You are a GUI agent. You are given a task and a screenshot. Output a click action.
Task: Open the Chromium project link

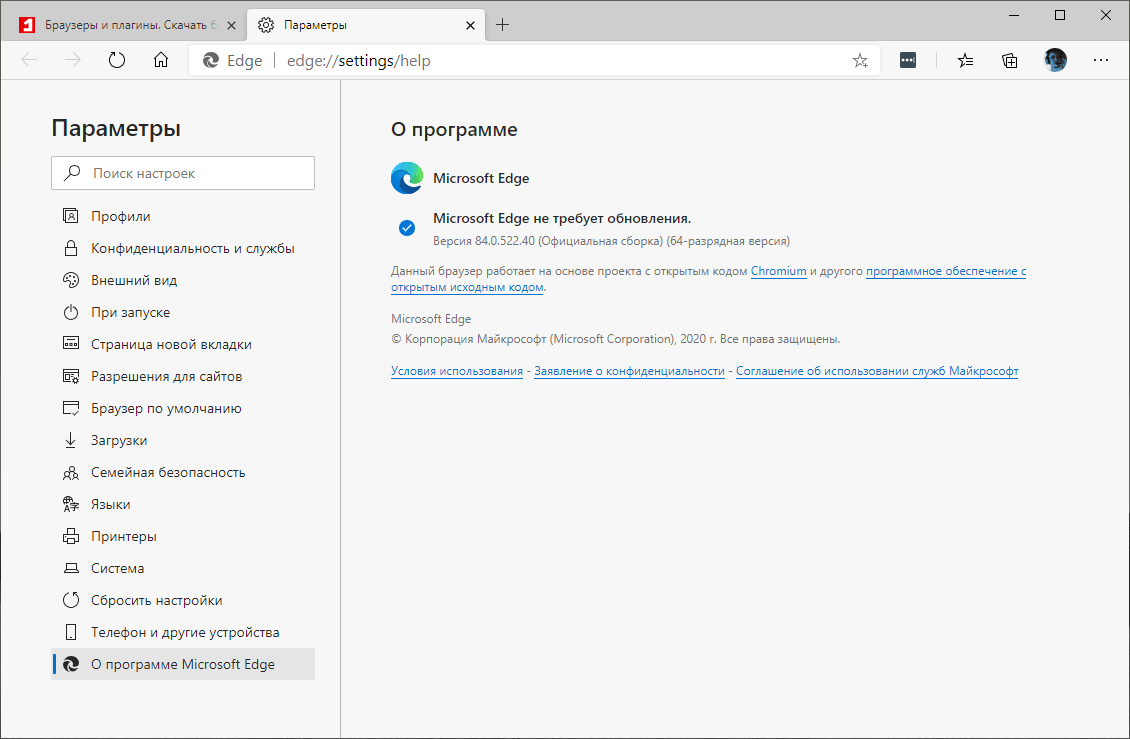click(778, 271)
